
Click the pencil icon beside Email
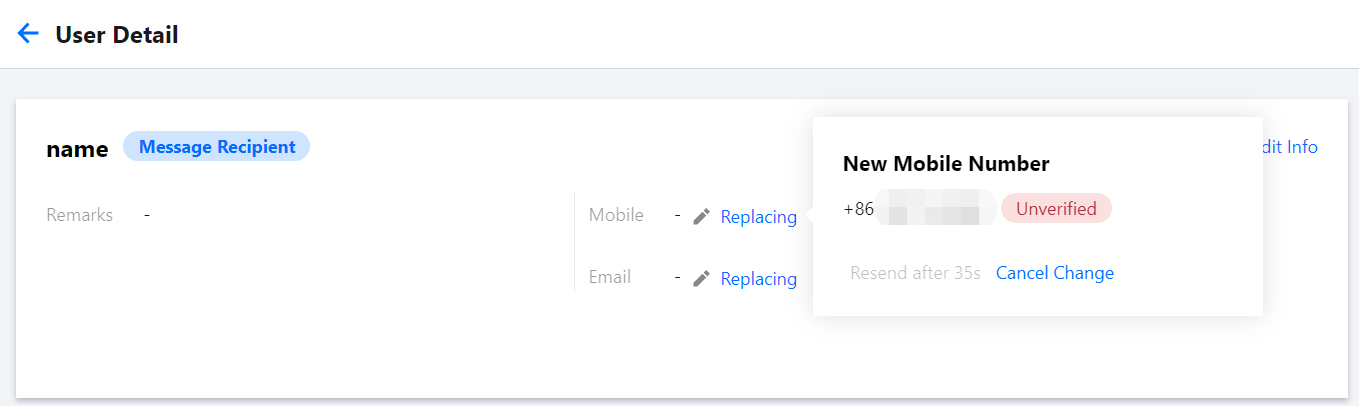point(702,278)
